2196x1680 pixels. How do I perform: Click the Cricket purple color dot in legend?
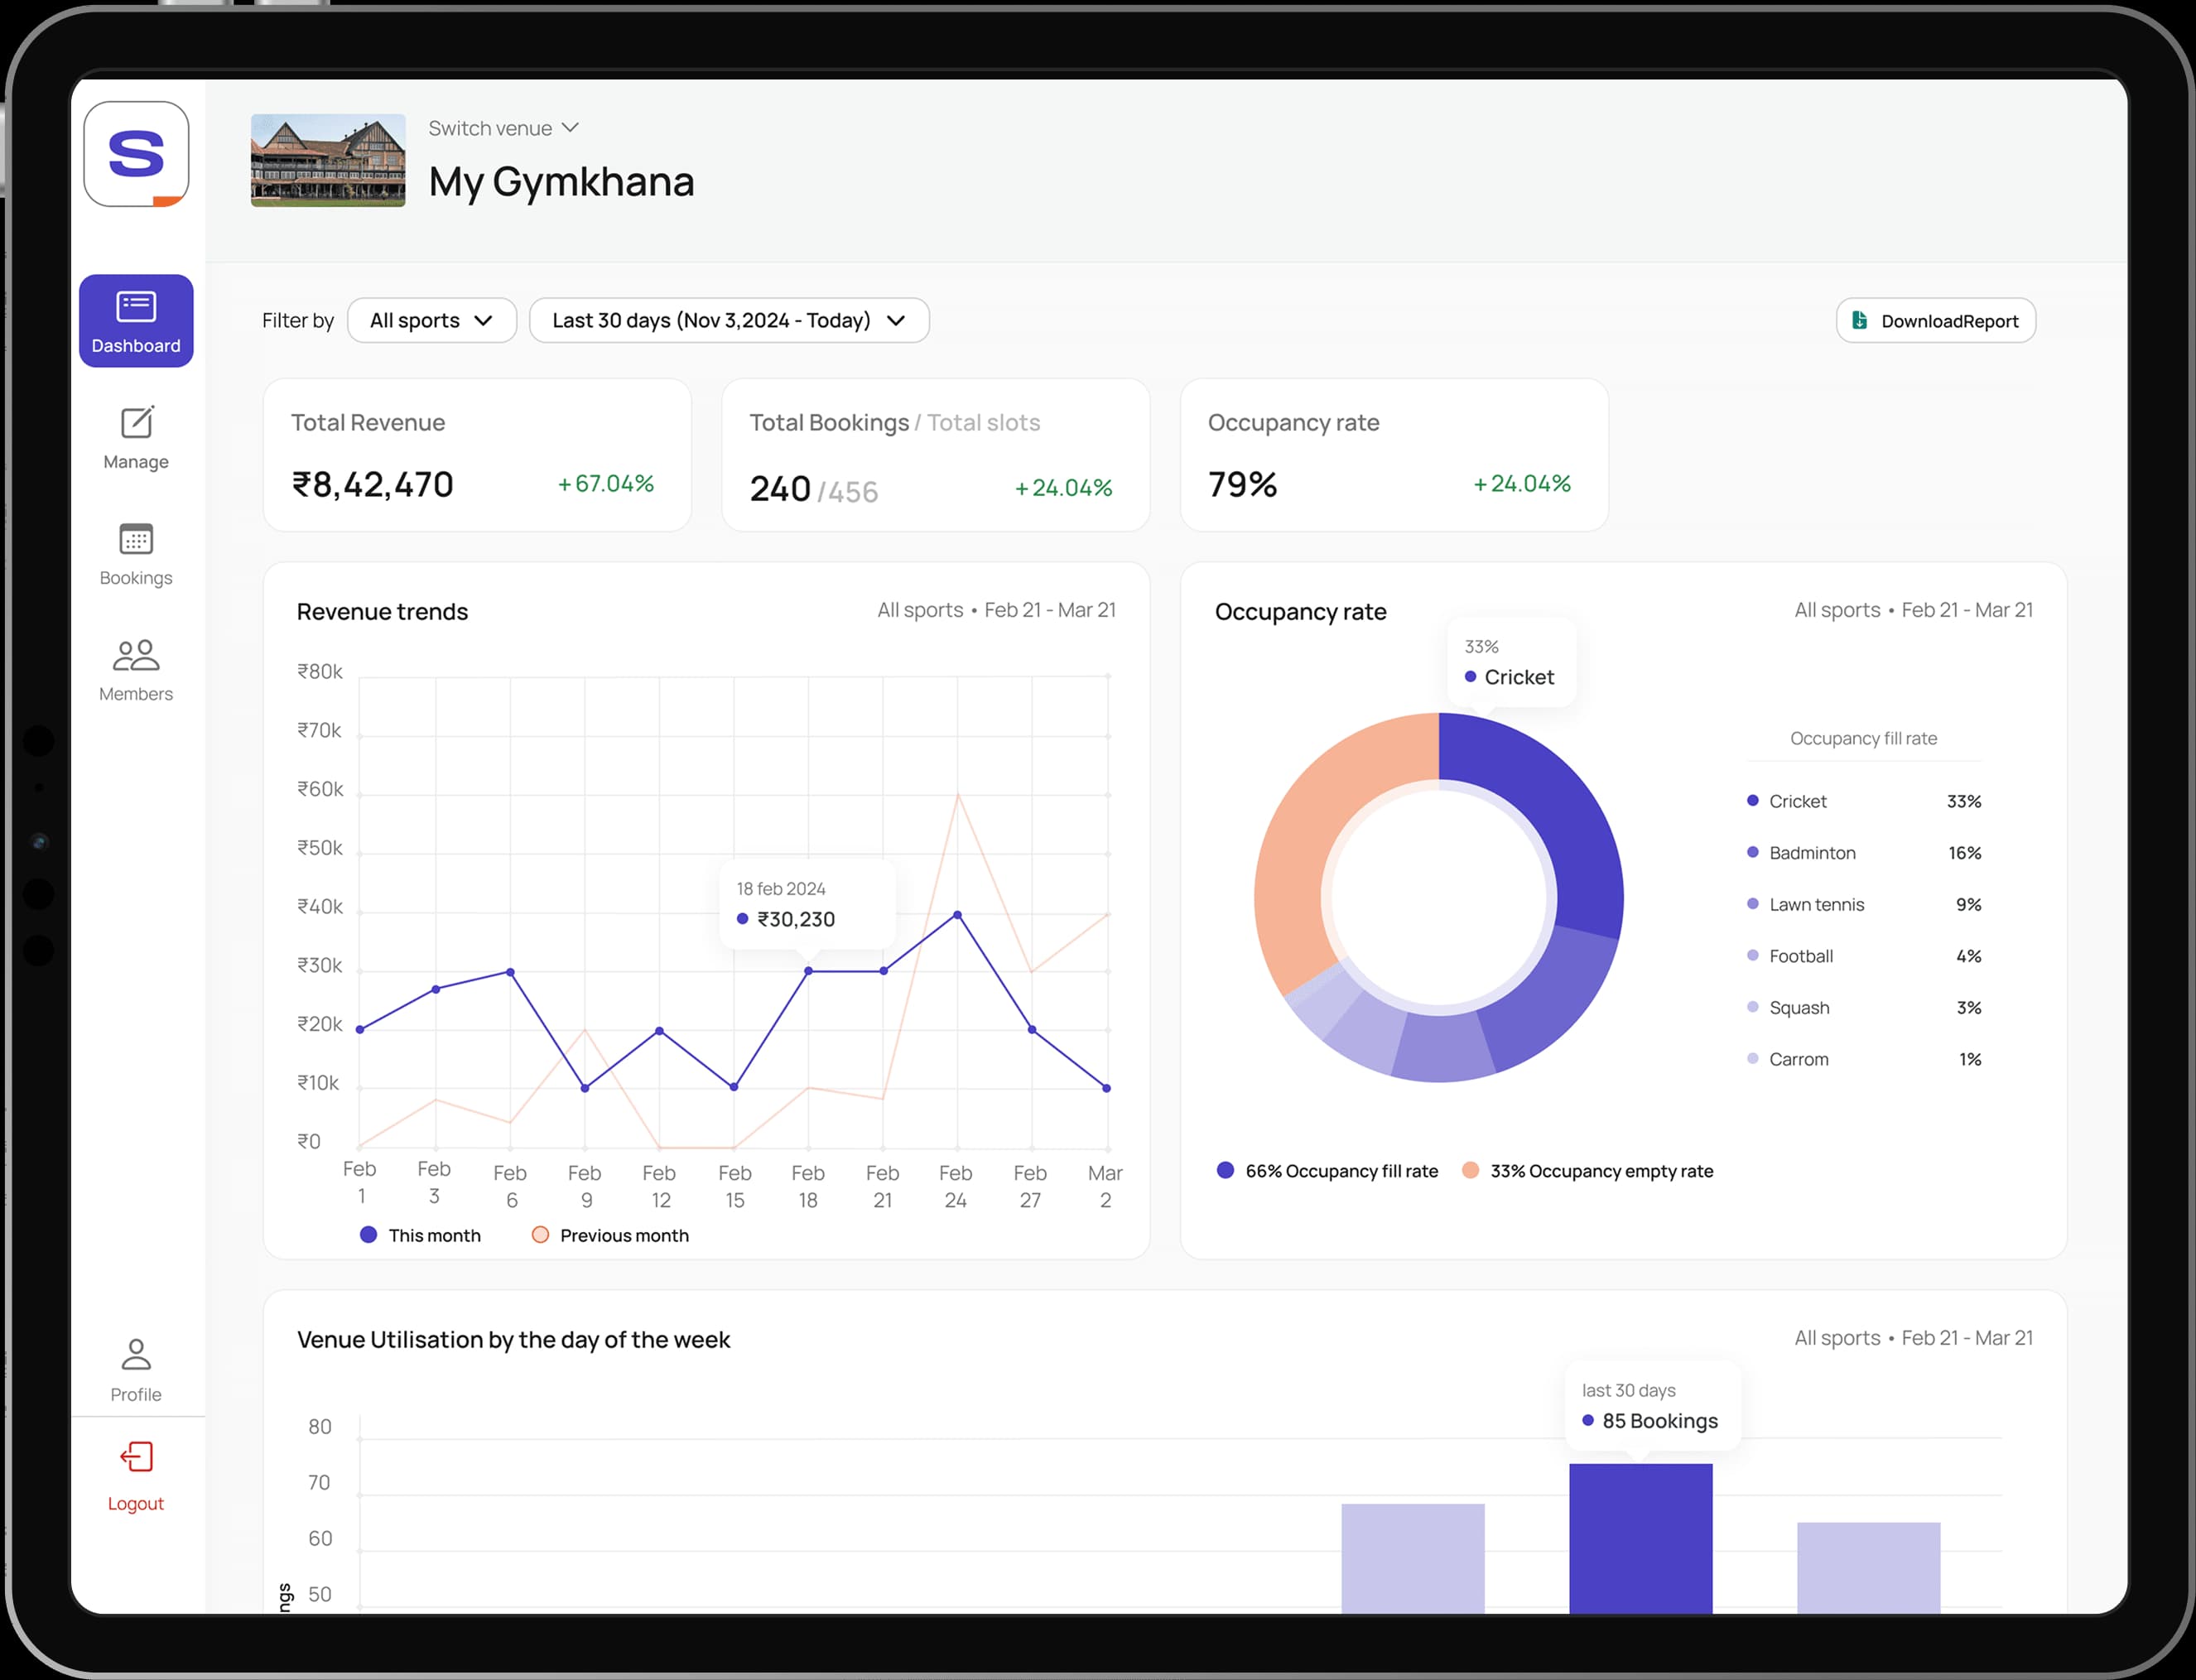(x=1752, y=800)
